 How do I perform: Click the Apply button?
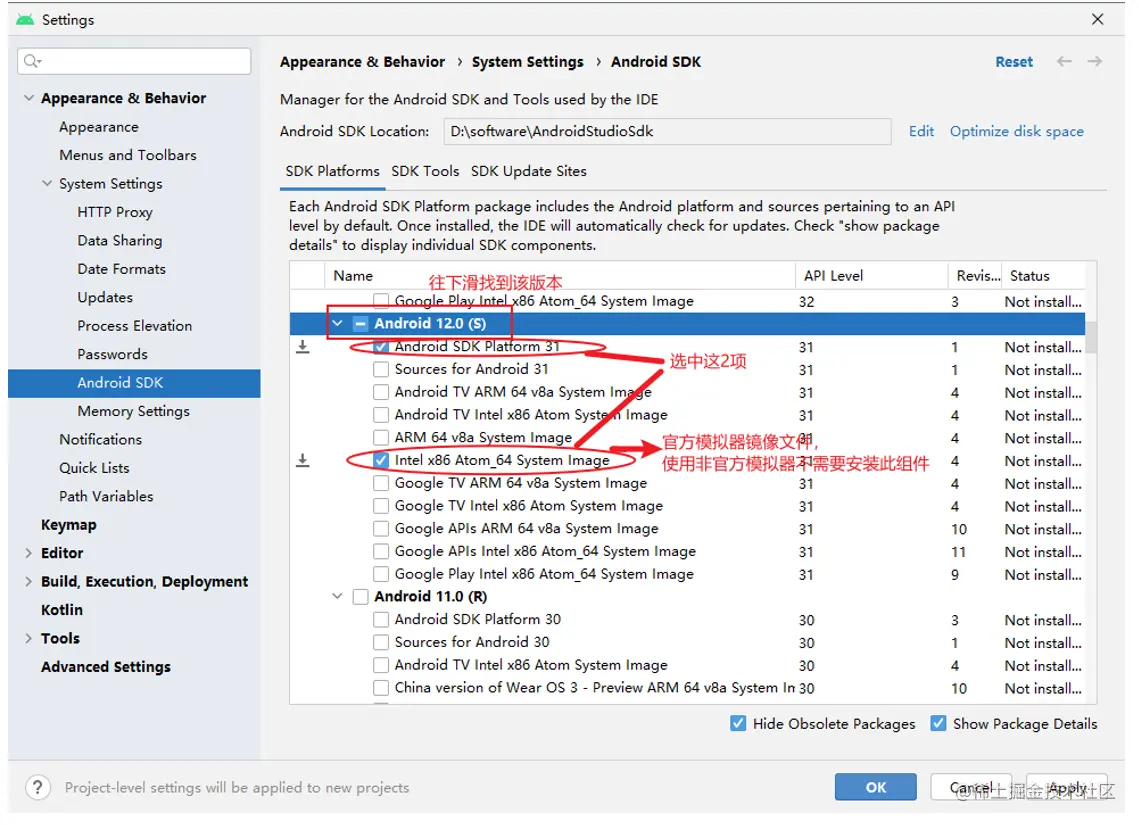[1066, 787]
